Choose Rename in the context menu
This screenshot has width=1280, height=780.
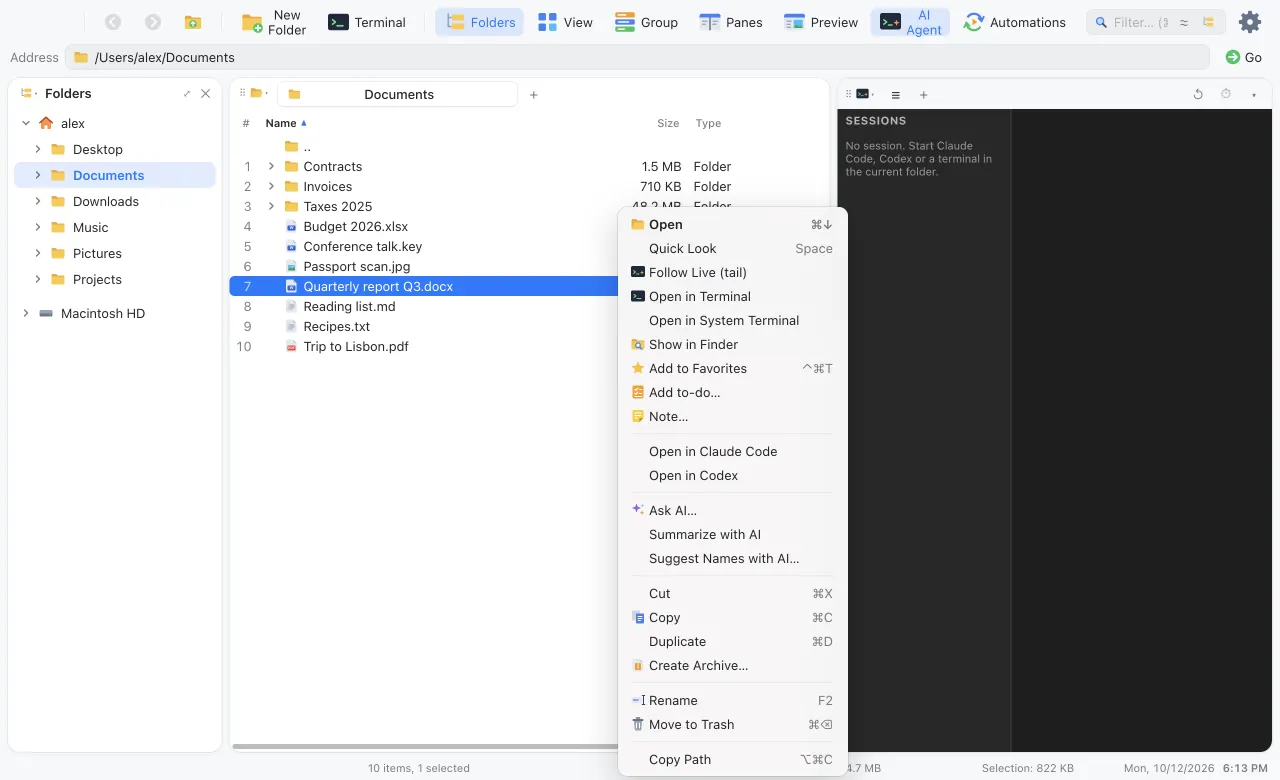point(732,700)
